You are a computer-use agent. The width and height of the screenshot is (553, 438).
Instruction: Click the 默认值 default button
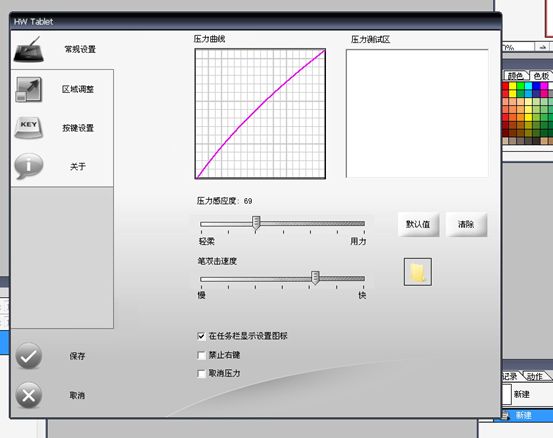point(418,224)
